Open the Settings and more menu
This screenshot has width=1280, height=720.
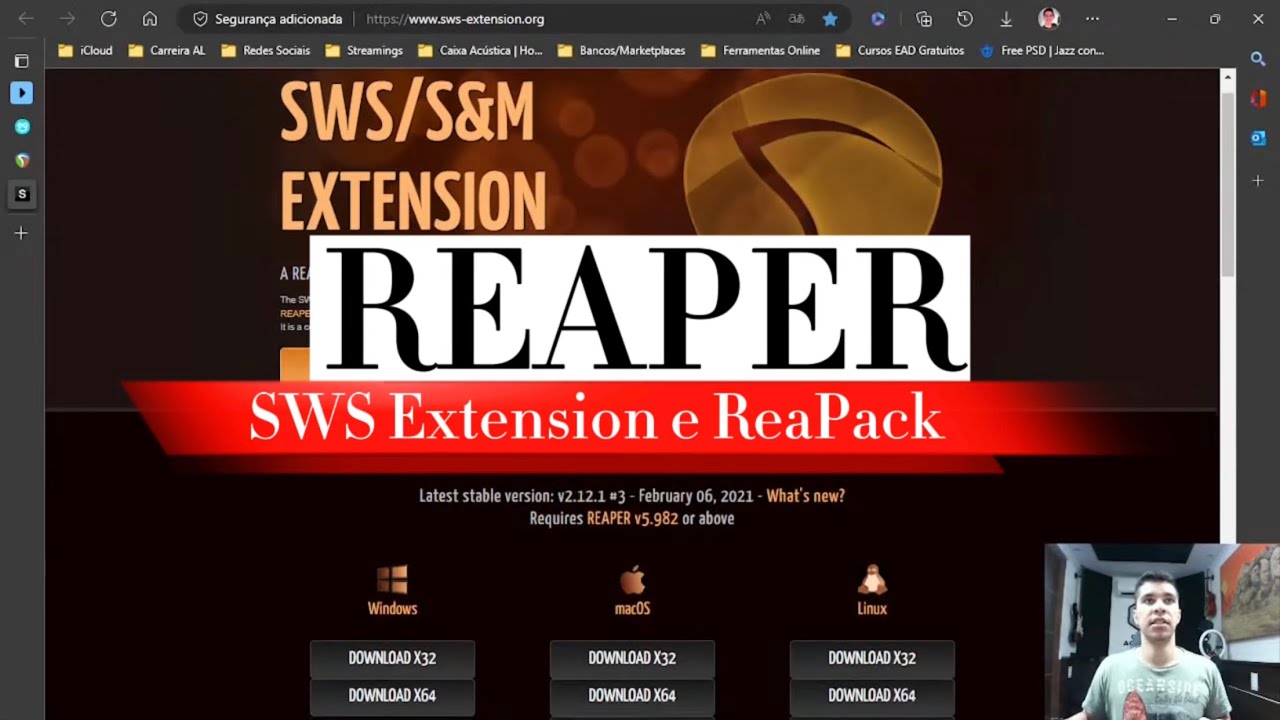pos(1092,19)
